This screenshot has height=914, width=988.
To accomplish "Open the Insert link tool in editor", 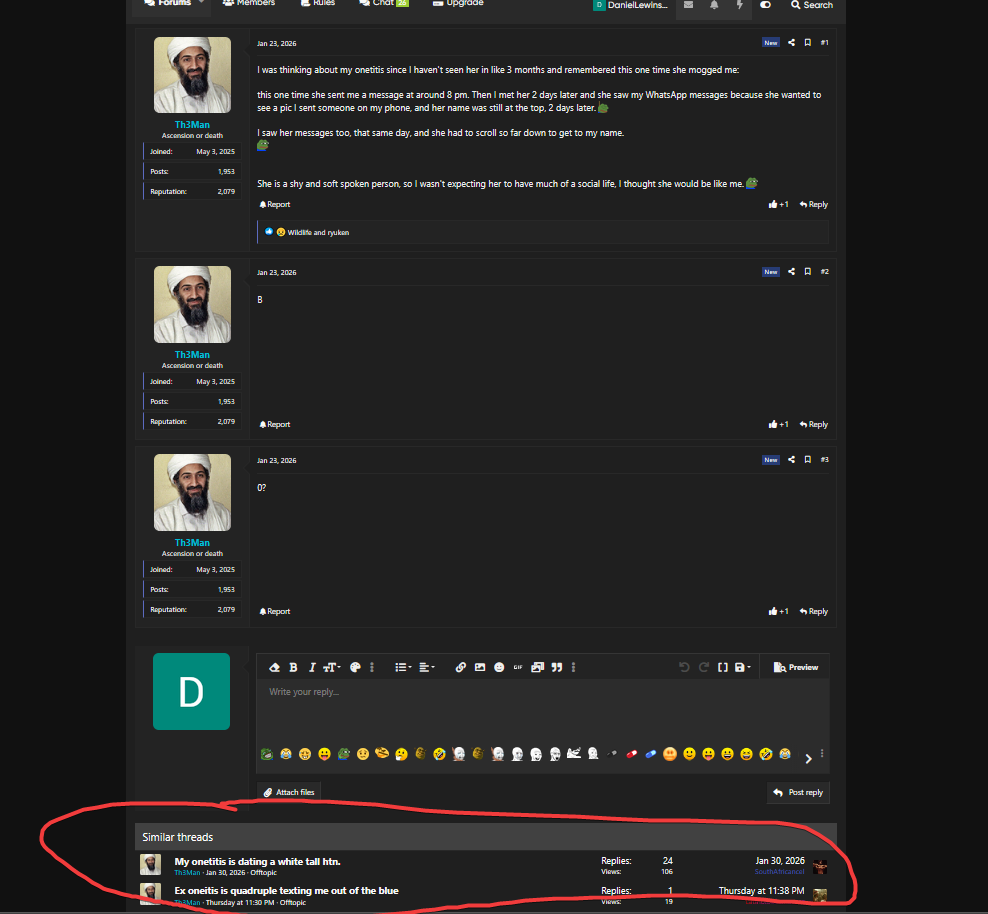I will pos(460,667).
